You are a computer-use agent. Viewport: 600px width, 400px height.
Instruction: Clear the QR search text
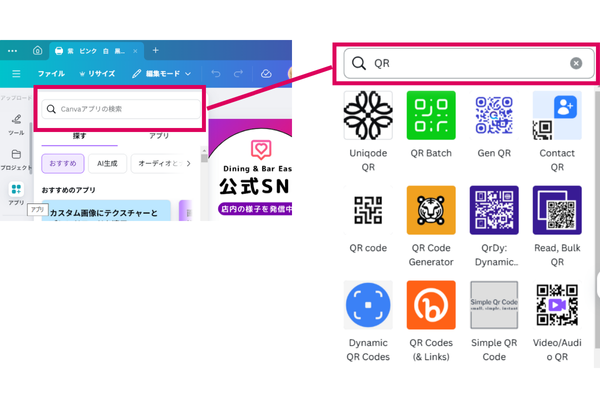576,63
